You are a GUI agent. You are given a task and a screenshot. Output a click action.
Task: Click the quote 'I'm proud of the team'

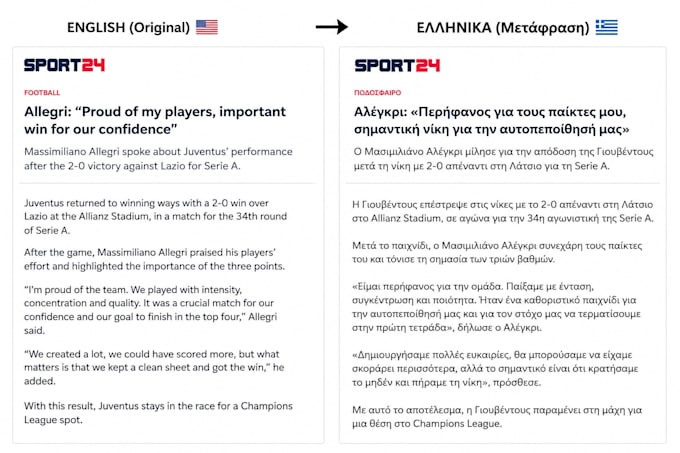click(x=150, y=310)
